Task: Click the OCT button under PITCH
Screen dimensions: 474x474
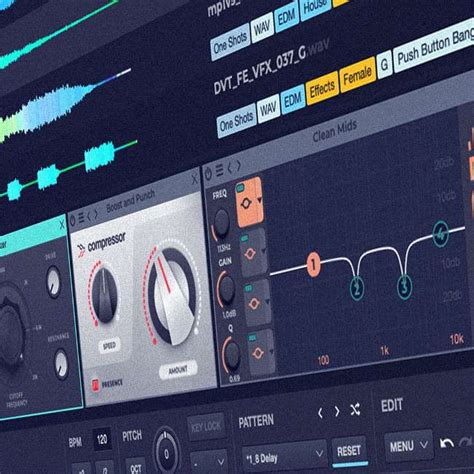Action: [x=136, y=467]
